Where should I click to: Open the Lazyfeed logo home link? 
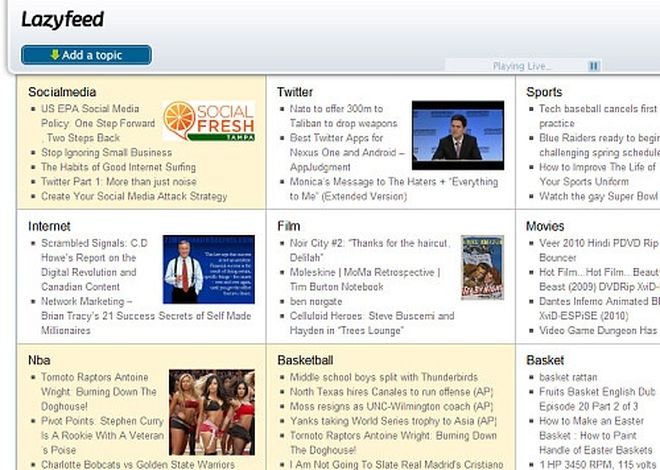(62, 19)
